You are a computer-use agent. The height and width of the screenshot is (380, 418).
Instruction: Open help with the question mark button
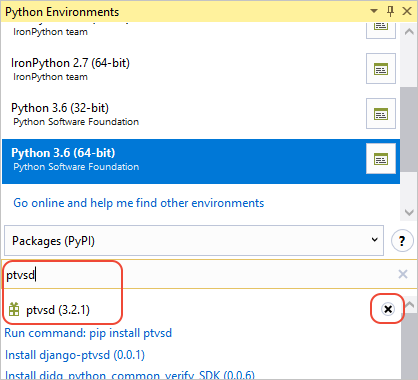tap(402, 240)
